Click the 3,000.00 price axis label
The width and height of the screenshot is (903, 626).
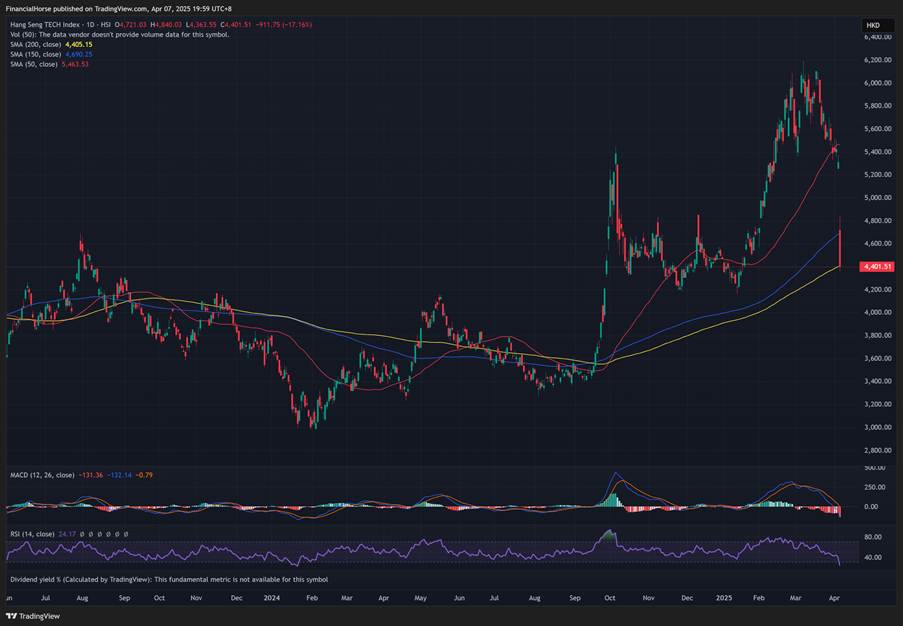[877, 428]
